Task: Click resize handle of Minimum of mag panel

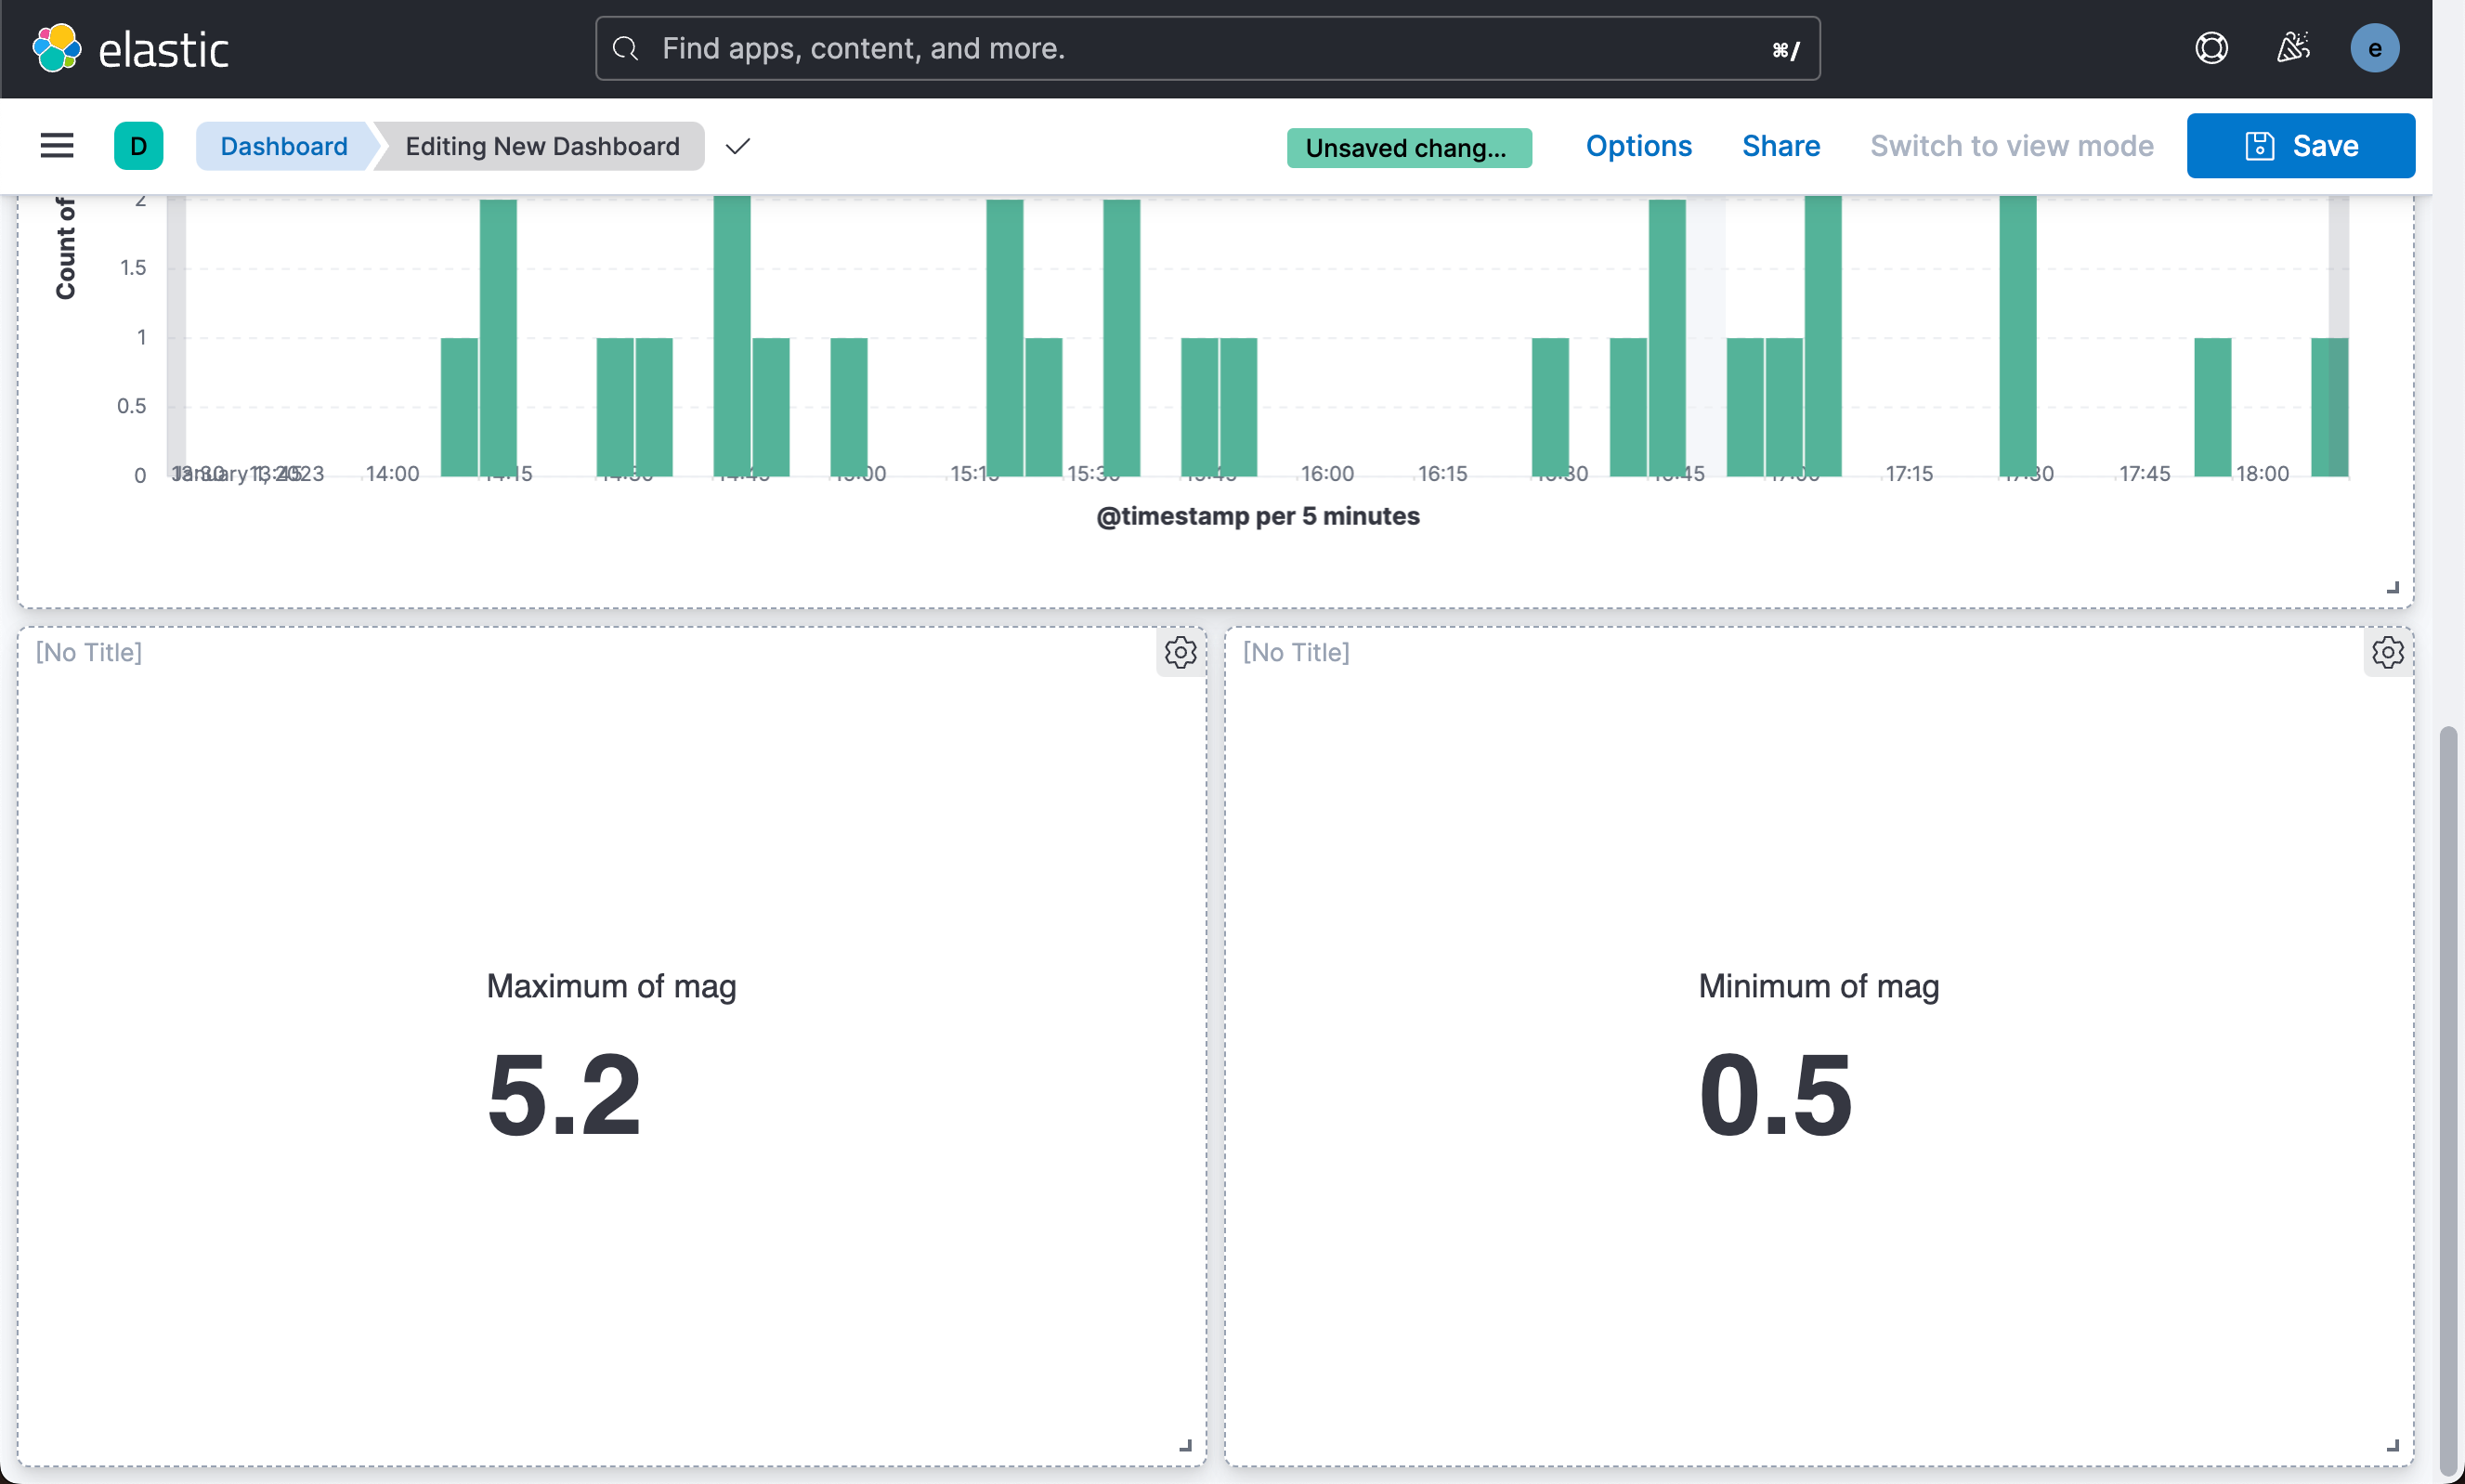Action: click(x=2393, y=1446)
